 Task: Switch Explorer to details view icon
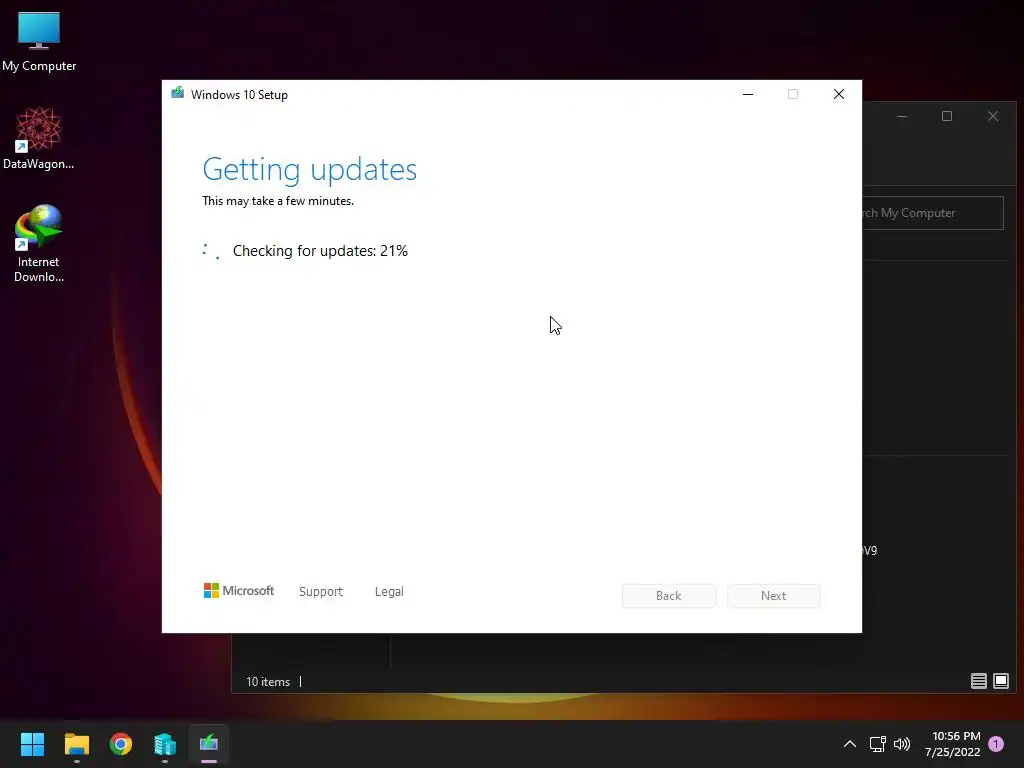(x=978, y=681)
